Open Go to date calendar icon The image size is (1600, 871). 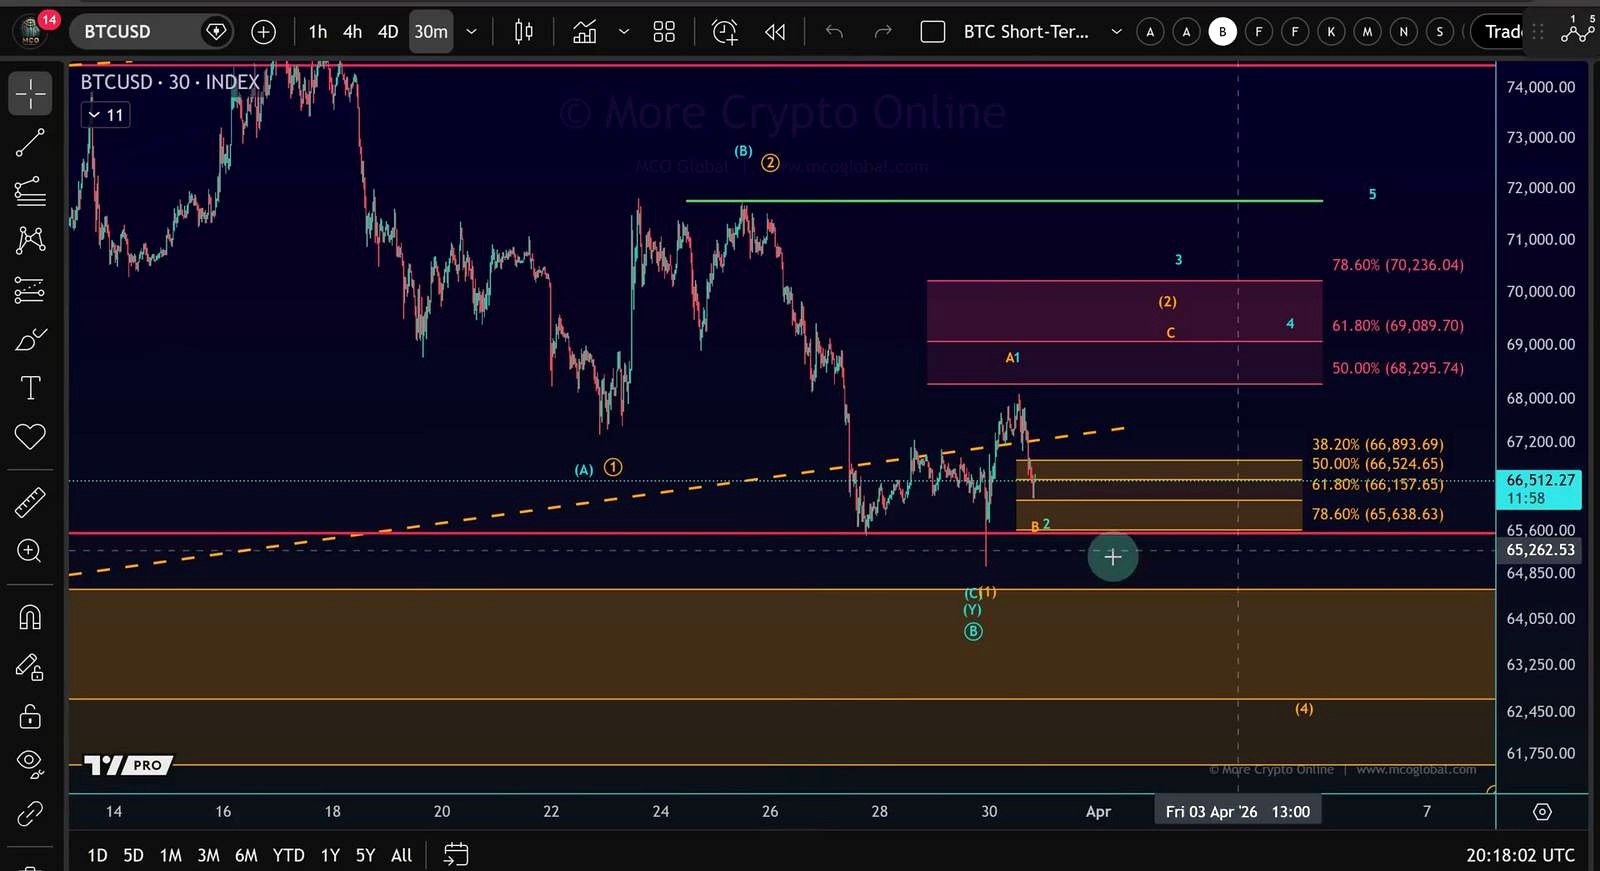[456, 854]
